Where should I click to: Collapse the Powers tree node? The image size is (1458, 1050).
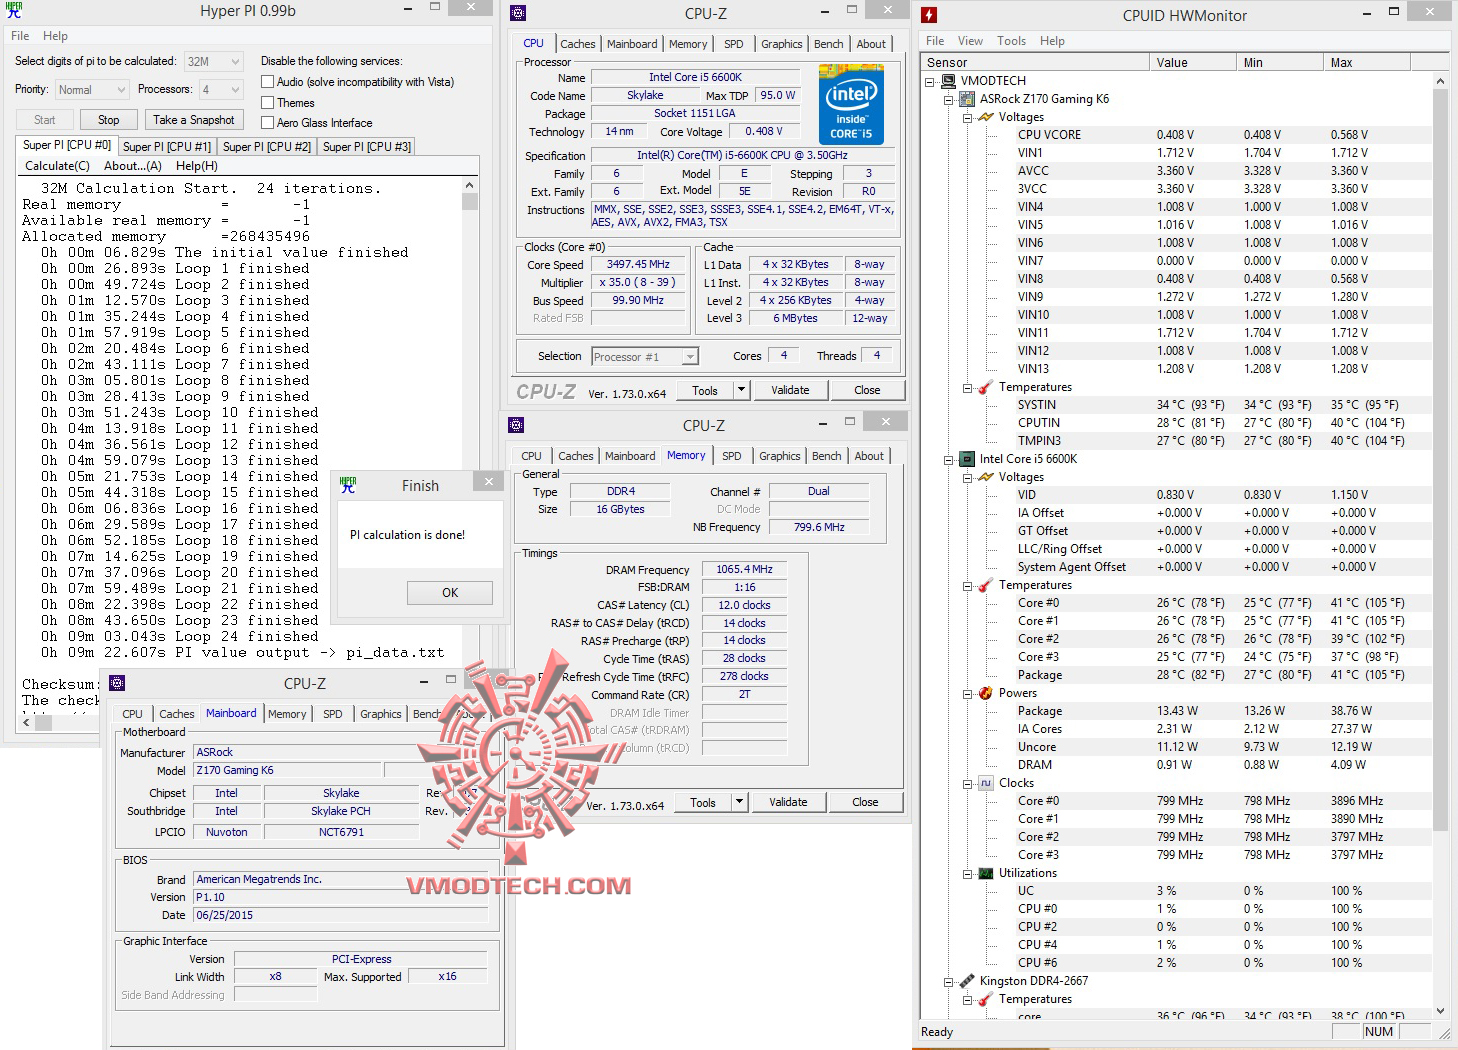click(x=967, y=693)
